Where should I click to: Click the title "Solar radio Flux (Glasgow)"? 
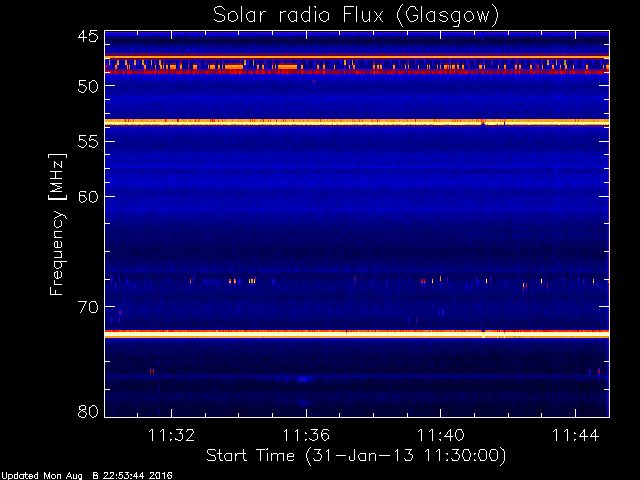[356, 15]
